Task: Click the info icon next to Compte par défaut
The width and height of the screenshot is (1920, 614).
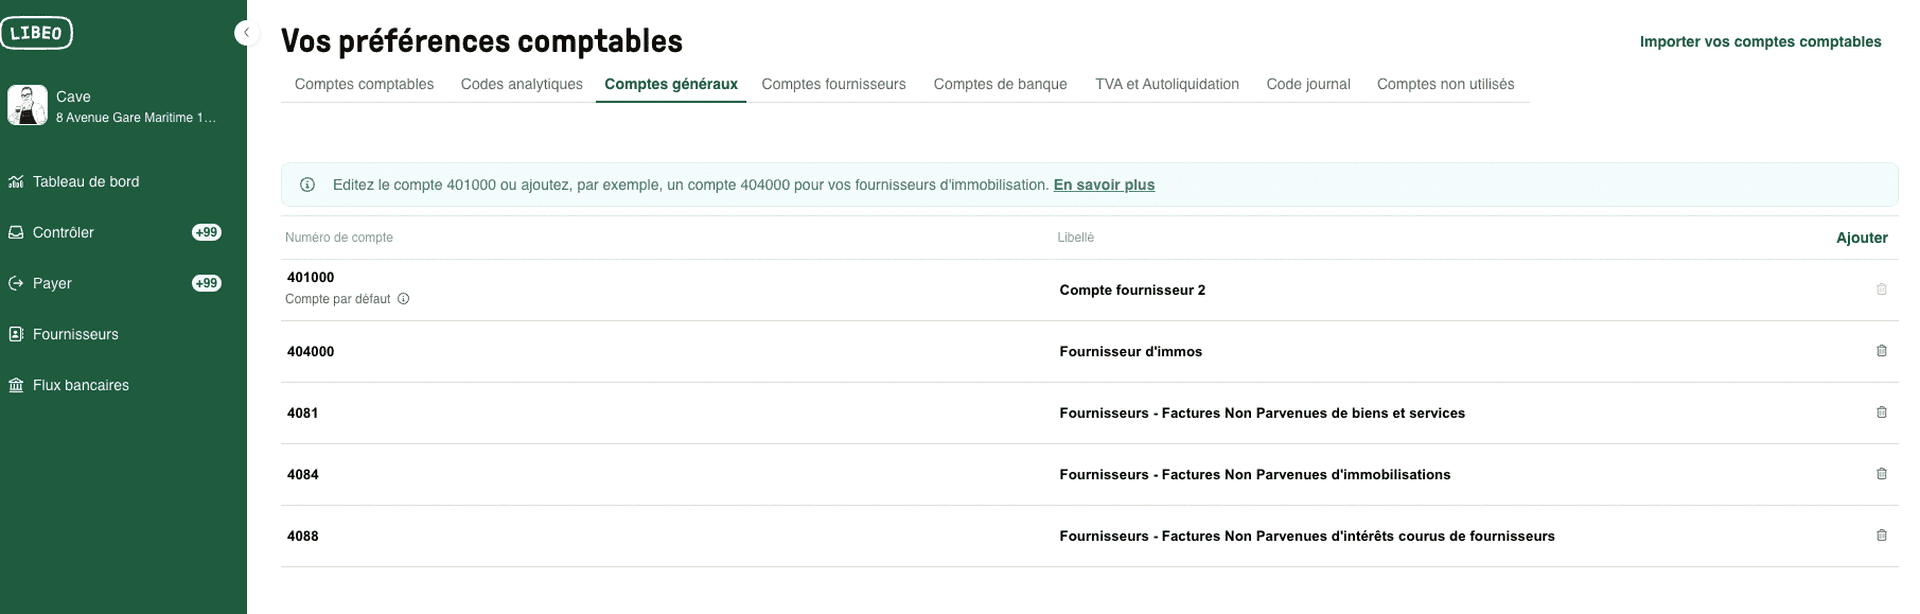Action: click(x=403, y=298)
